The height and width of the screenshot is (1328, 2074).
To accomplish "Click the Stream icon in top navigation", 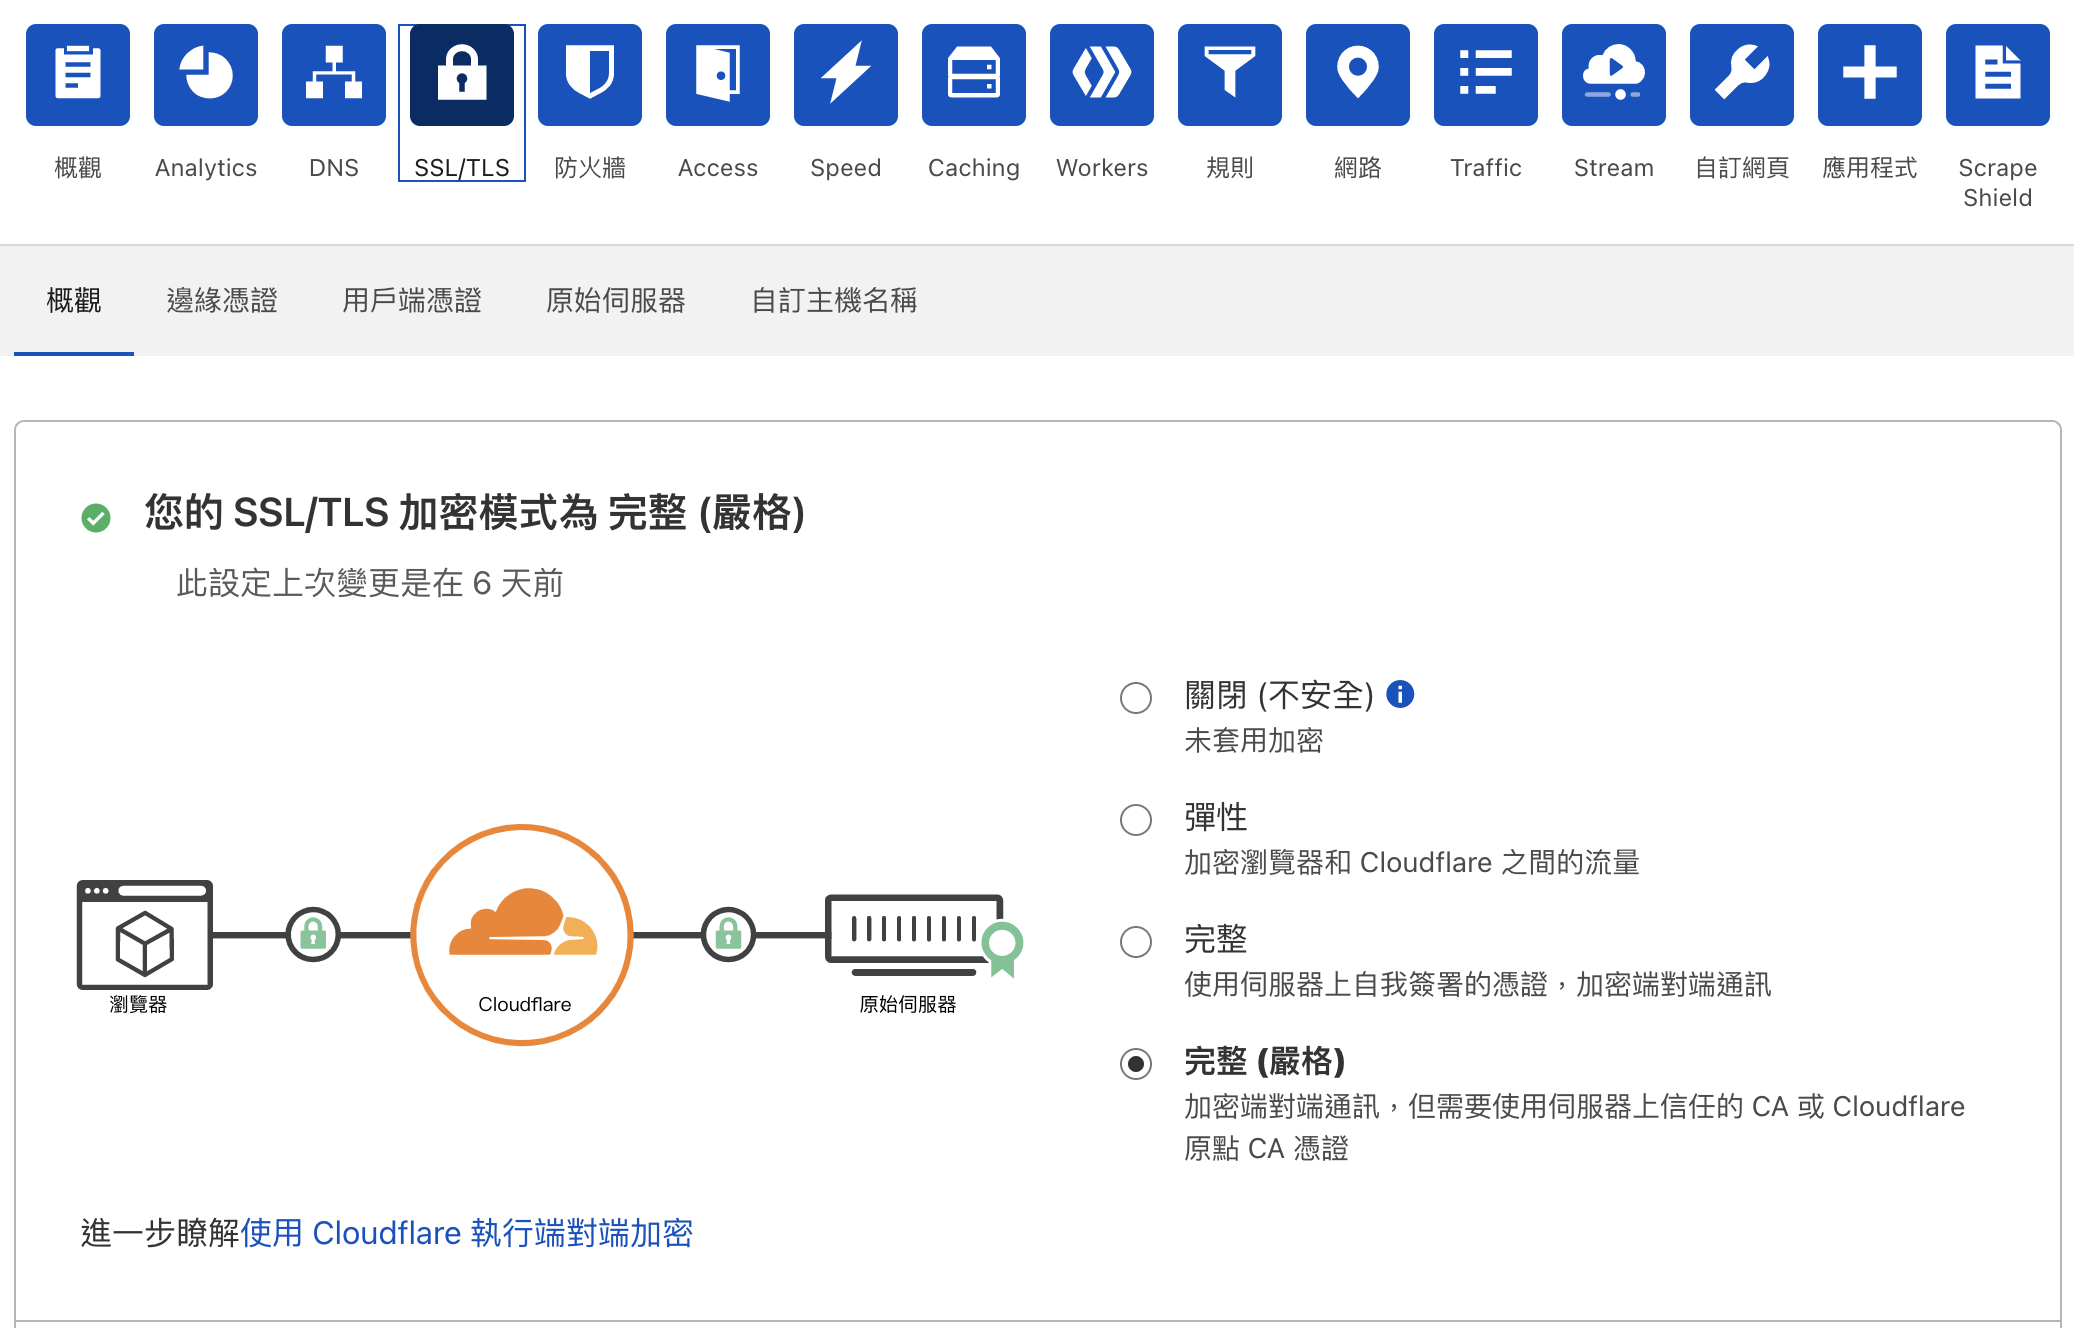I will click(1605, 73).
